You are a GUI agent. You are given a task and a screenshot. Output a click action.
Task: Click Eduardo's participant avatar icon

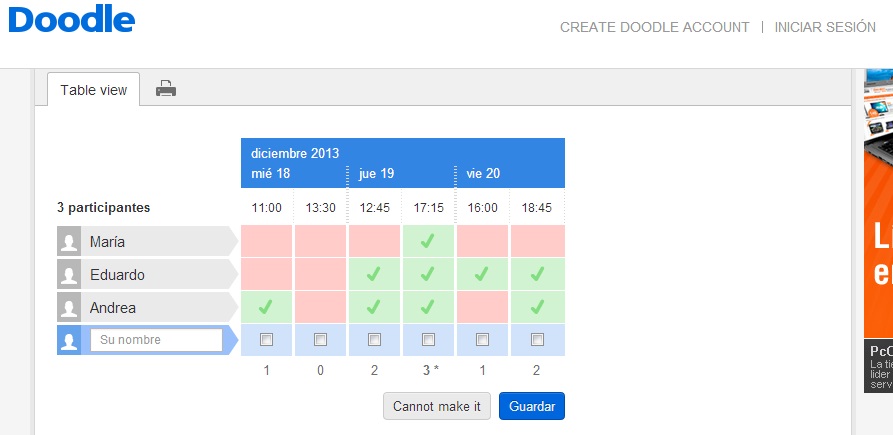point(69,274)
